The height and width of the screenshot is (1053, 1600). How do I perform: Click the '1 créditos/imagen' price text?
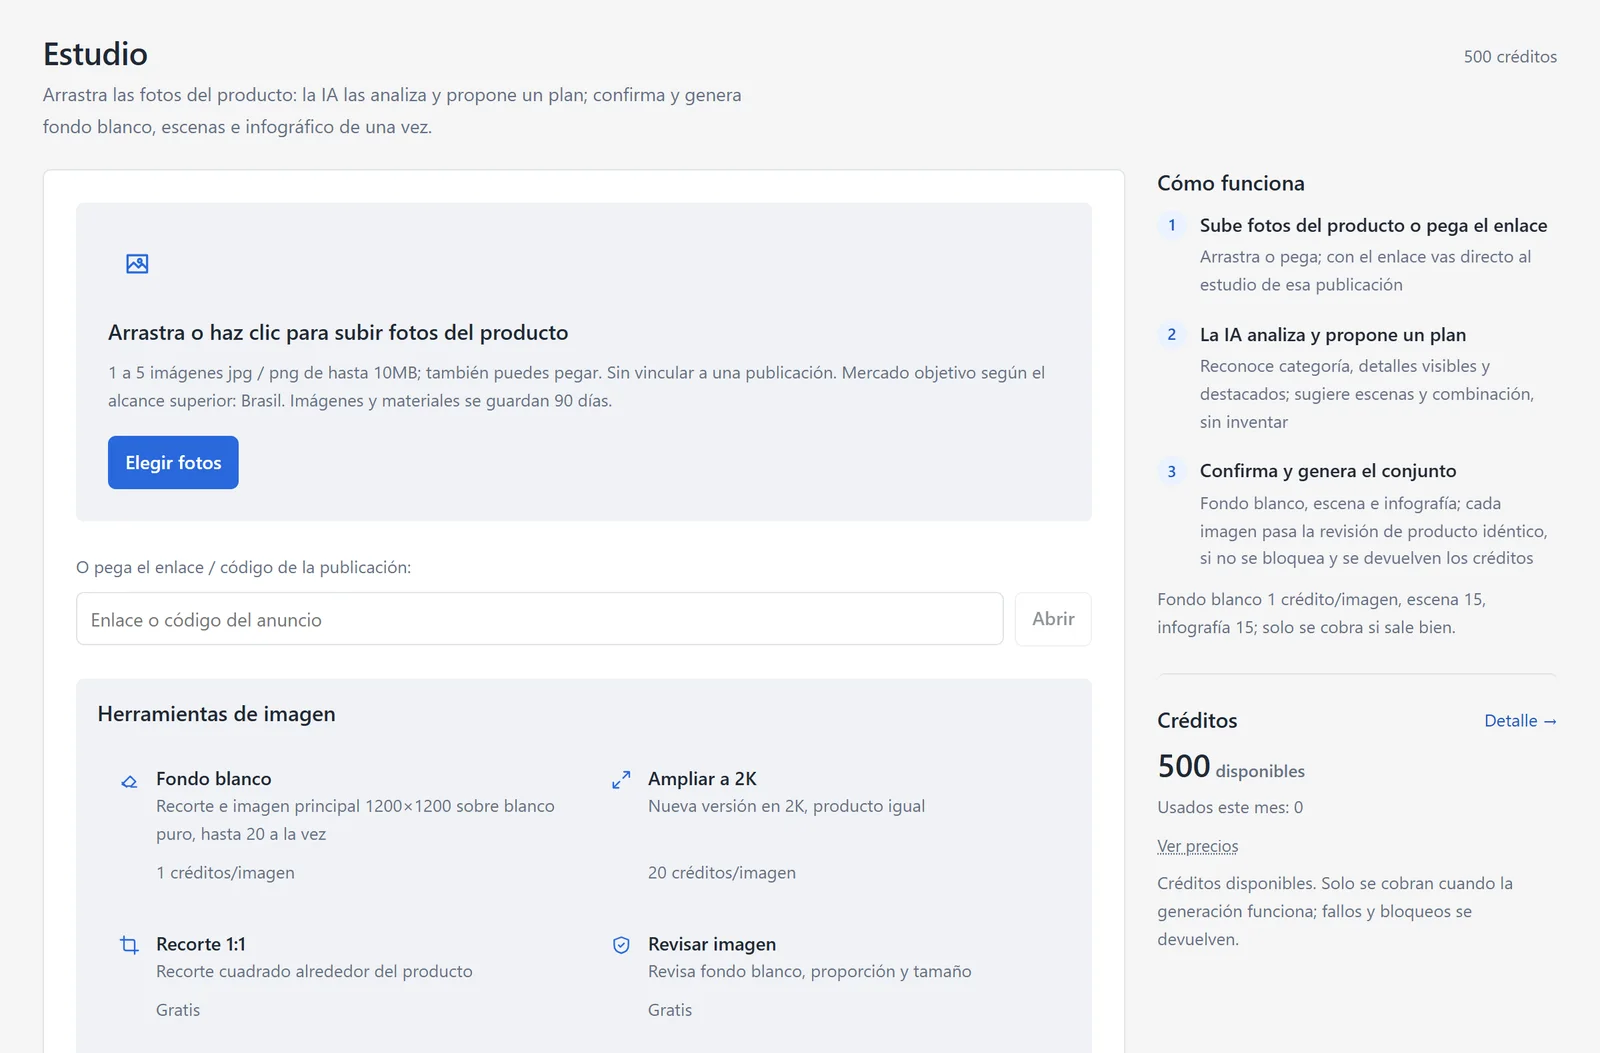(x=225, y=873)
